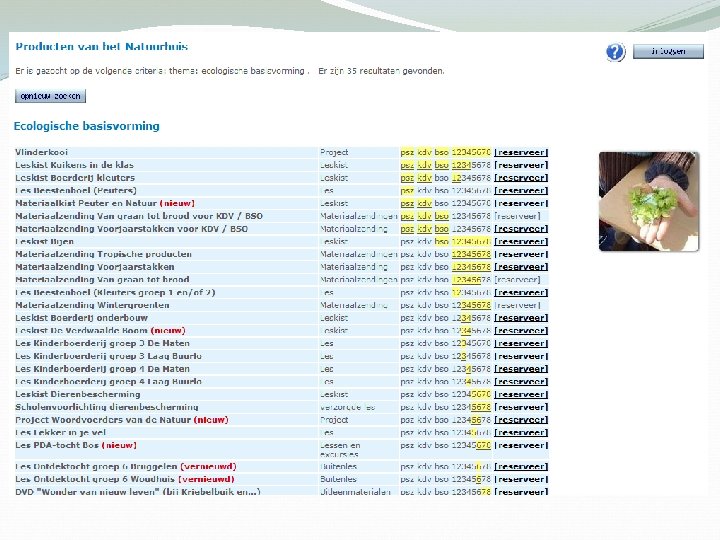Open Leskist Dierenbescherming
The image size is (720, 540).
(x=78, y=394)
